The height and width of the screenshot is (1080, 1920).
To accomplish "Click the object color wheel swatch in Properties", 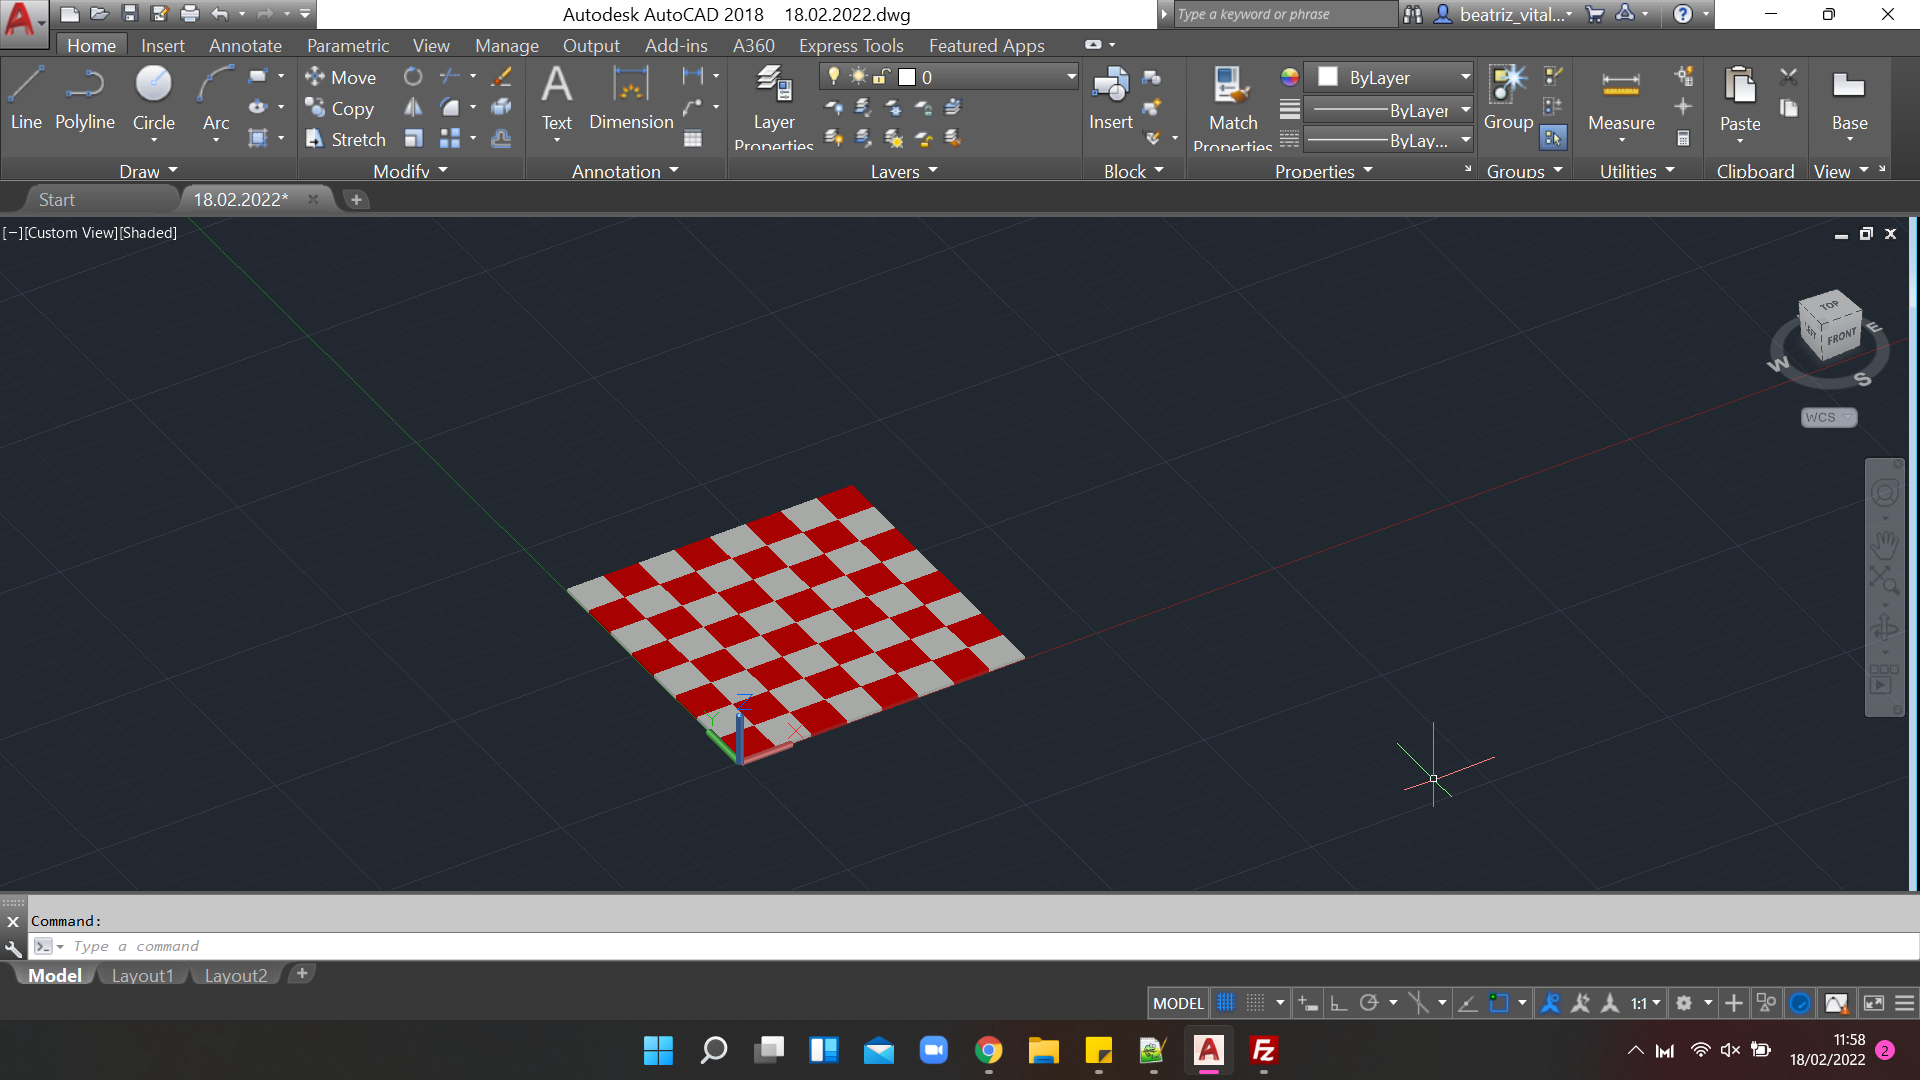I will [1289, 77].
